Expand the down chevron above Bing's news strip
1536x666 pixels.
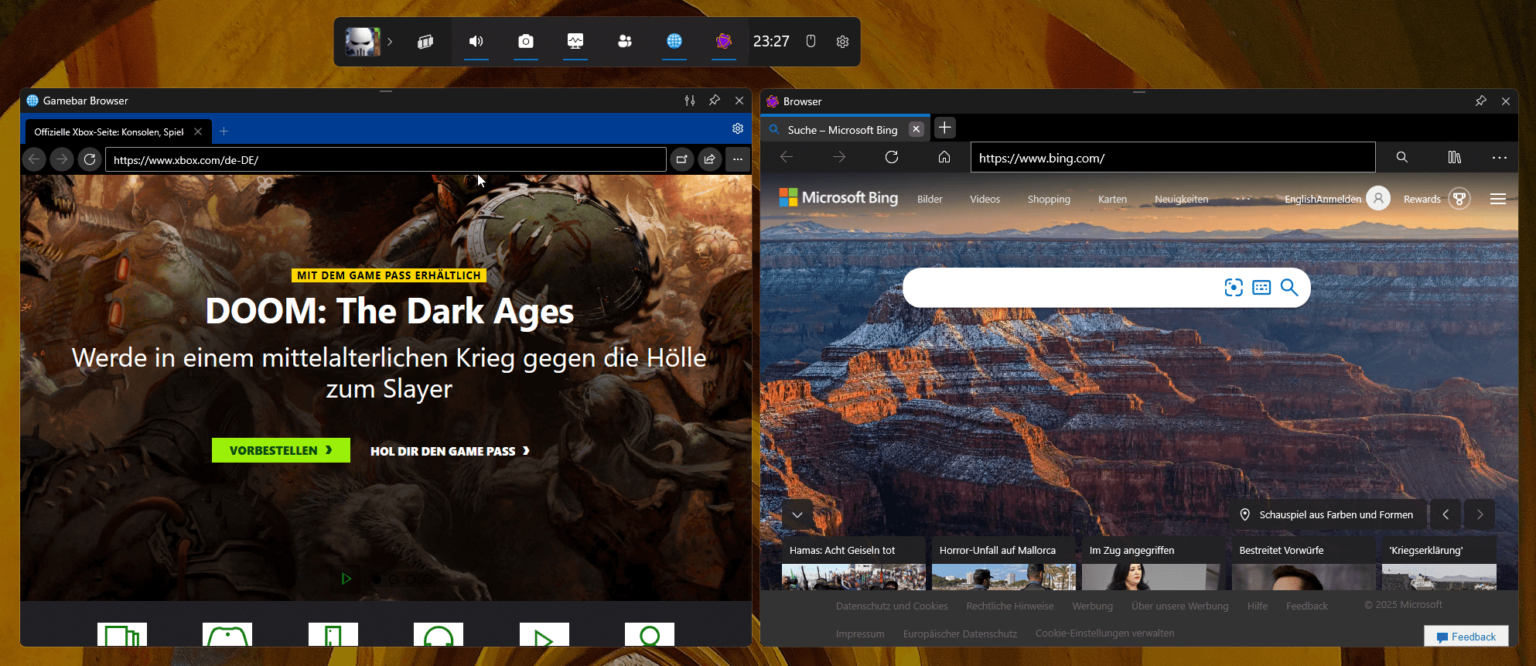[797, 514]
